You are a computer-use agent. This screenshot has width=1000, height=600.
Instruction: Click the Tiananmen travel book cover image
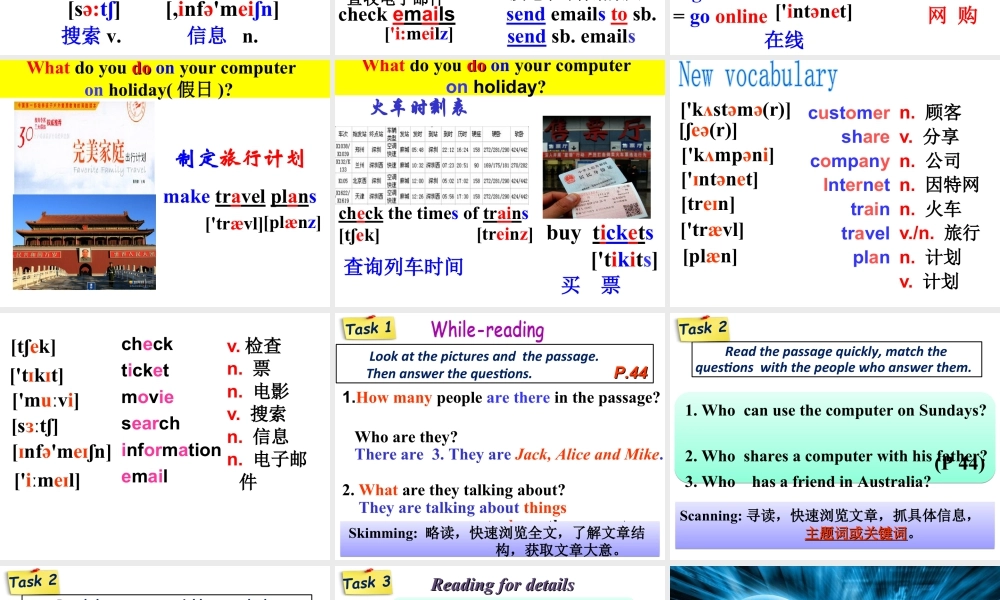pos(84,196)
